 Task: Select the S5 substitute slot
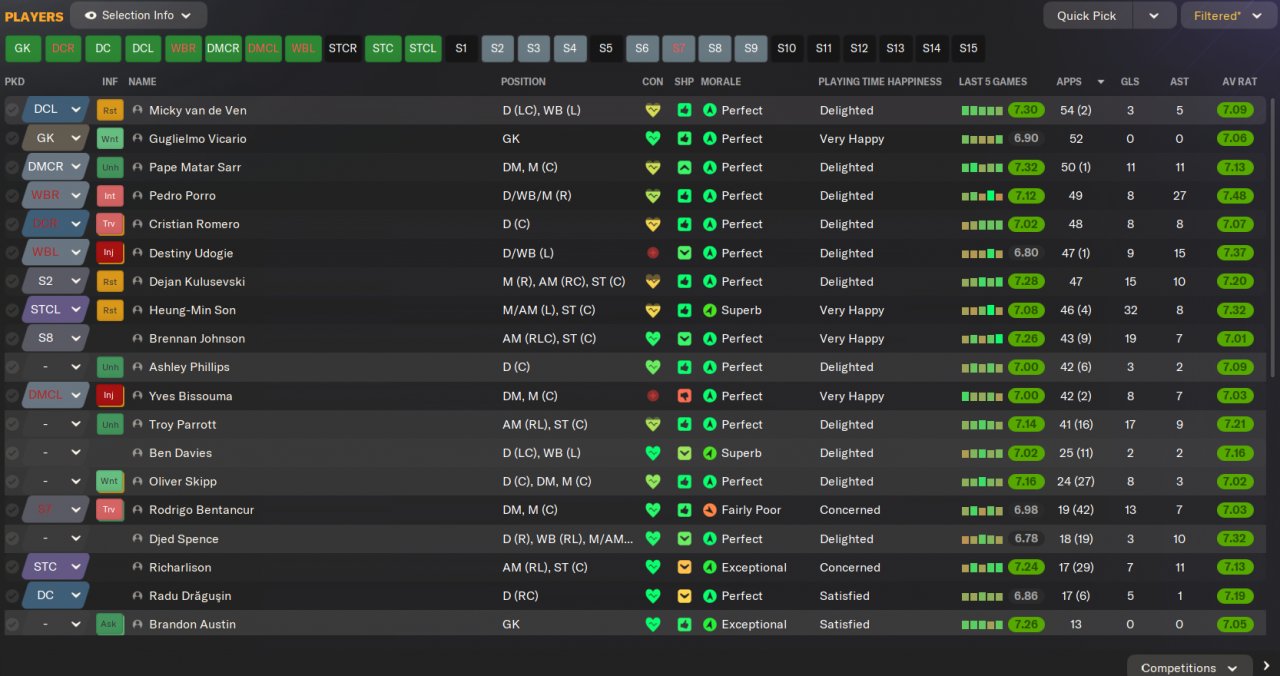[605, 48]
